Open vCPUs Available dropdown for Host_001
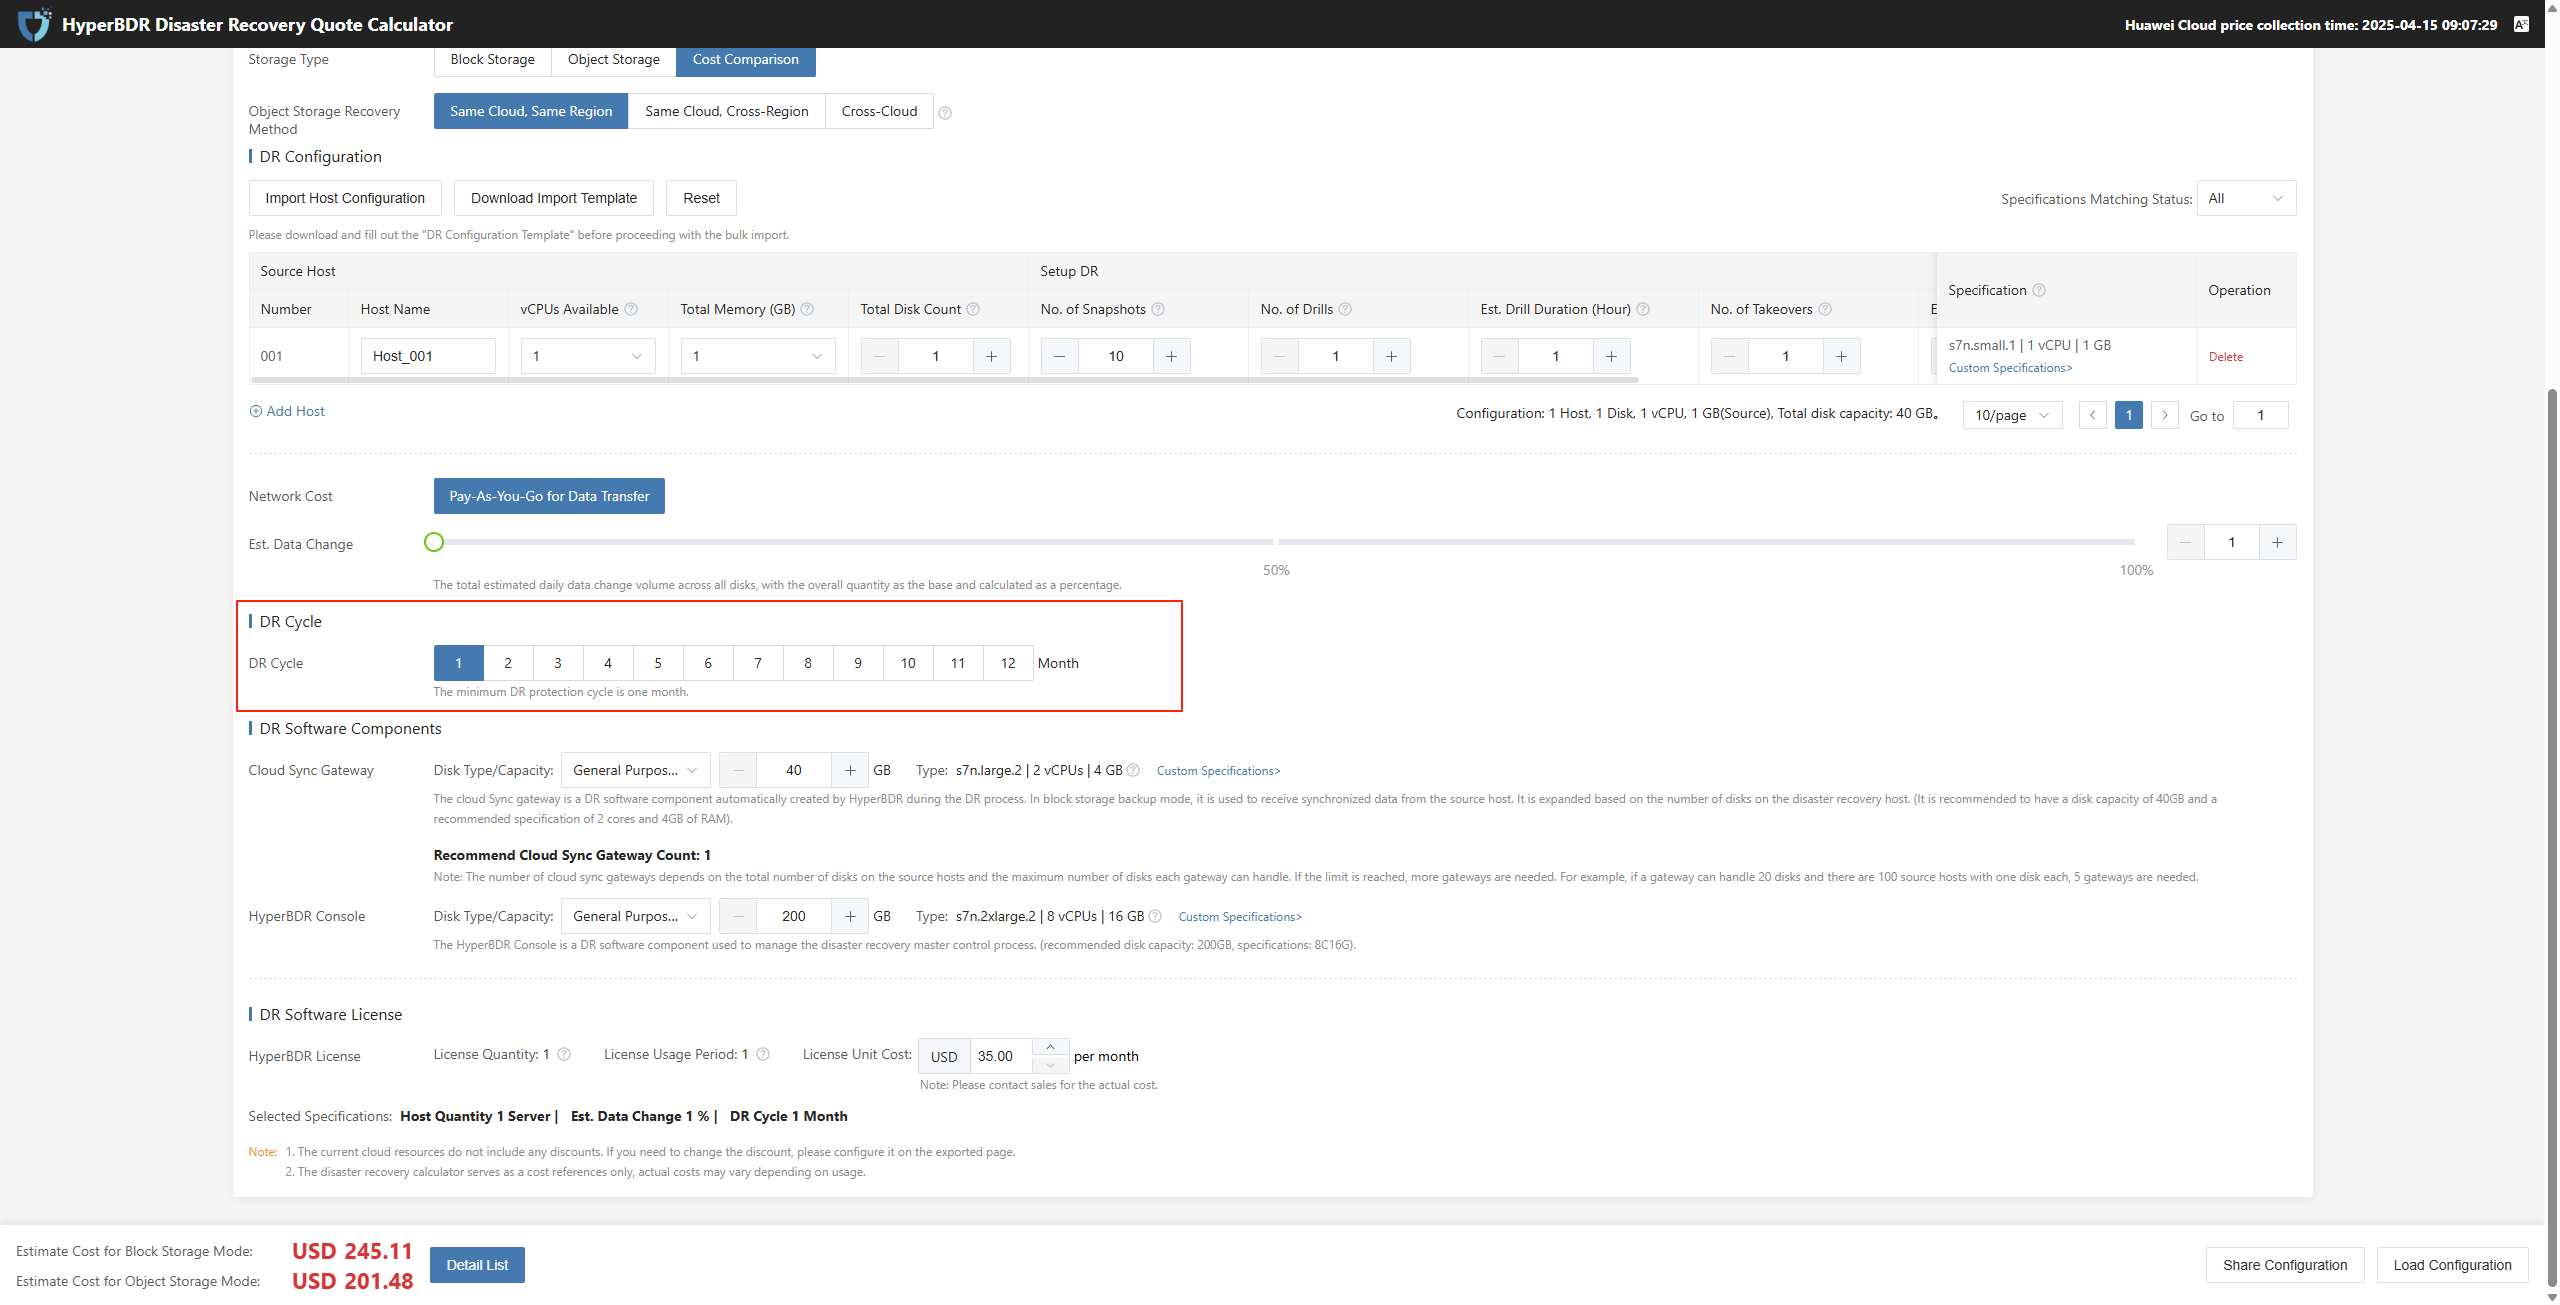The image size is (2560, 1305). click(588, 357)
